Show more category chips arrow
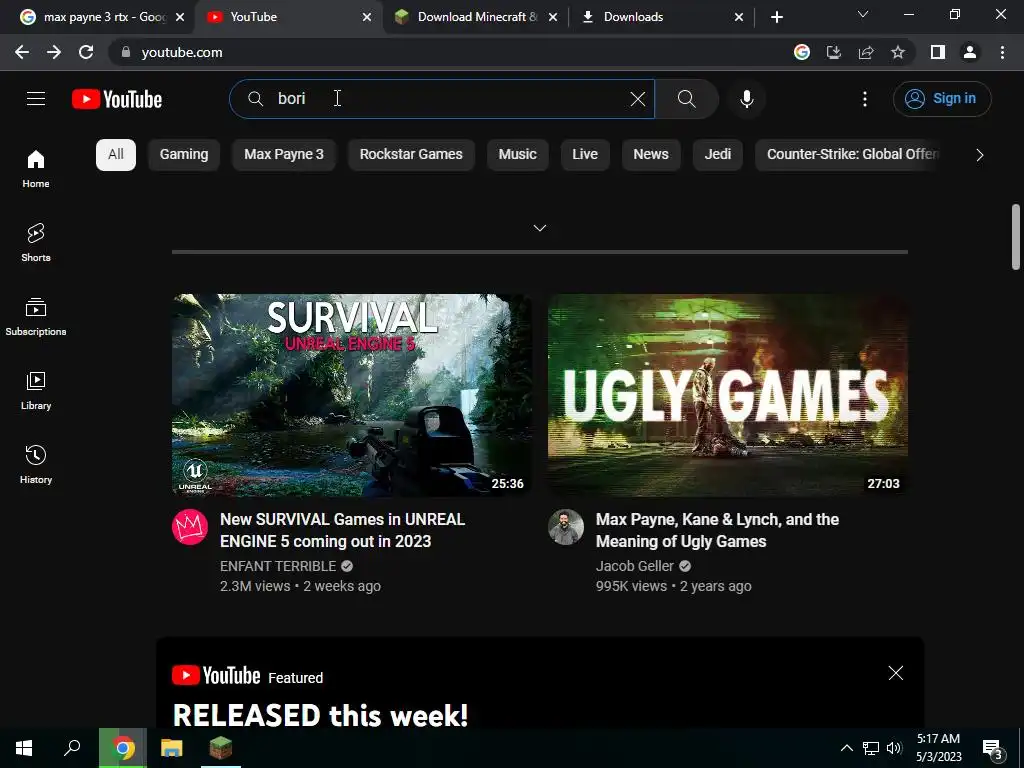This screenshot has height=768, width=1024. pyautogui.click(x=979, y=155)
